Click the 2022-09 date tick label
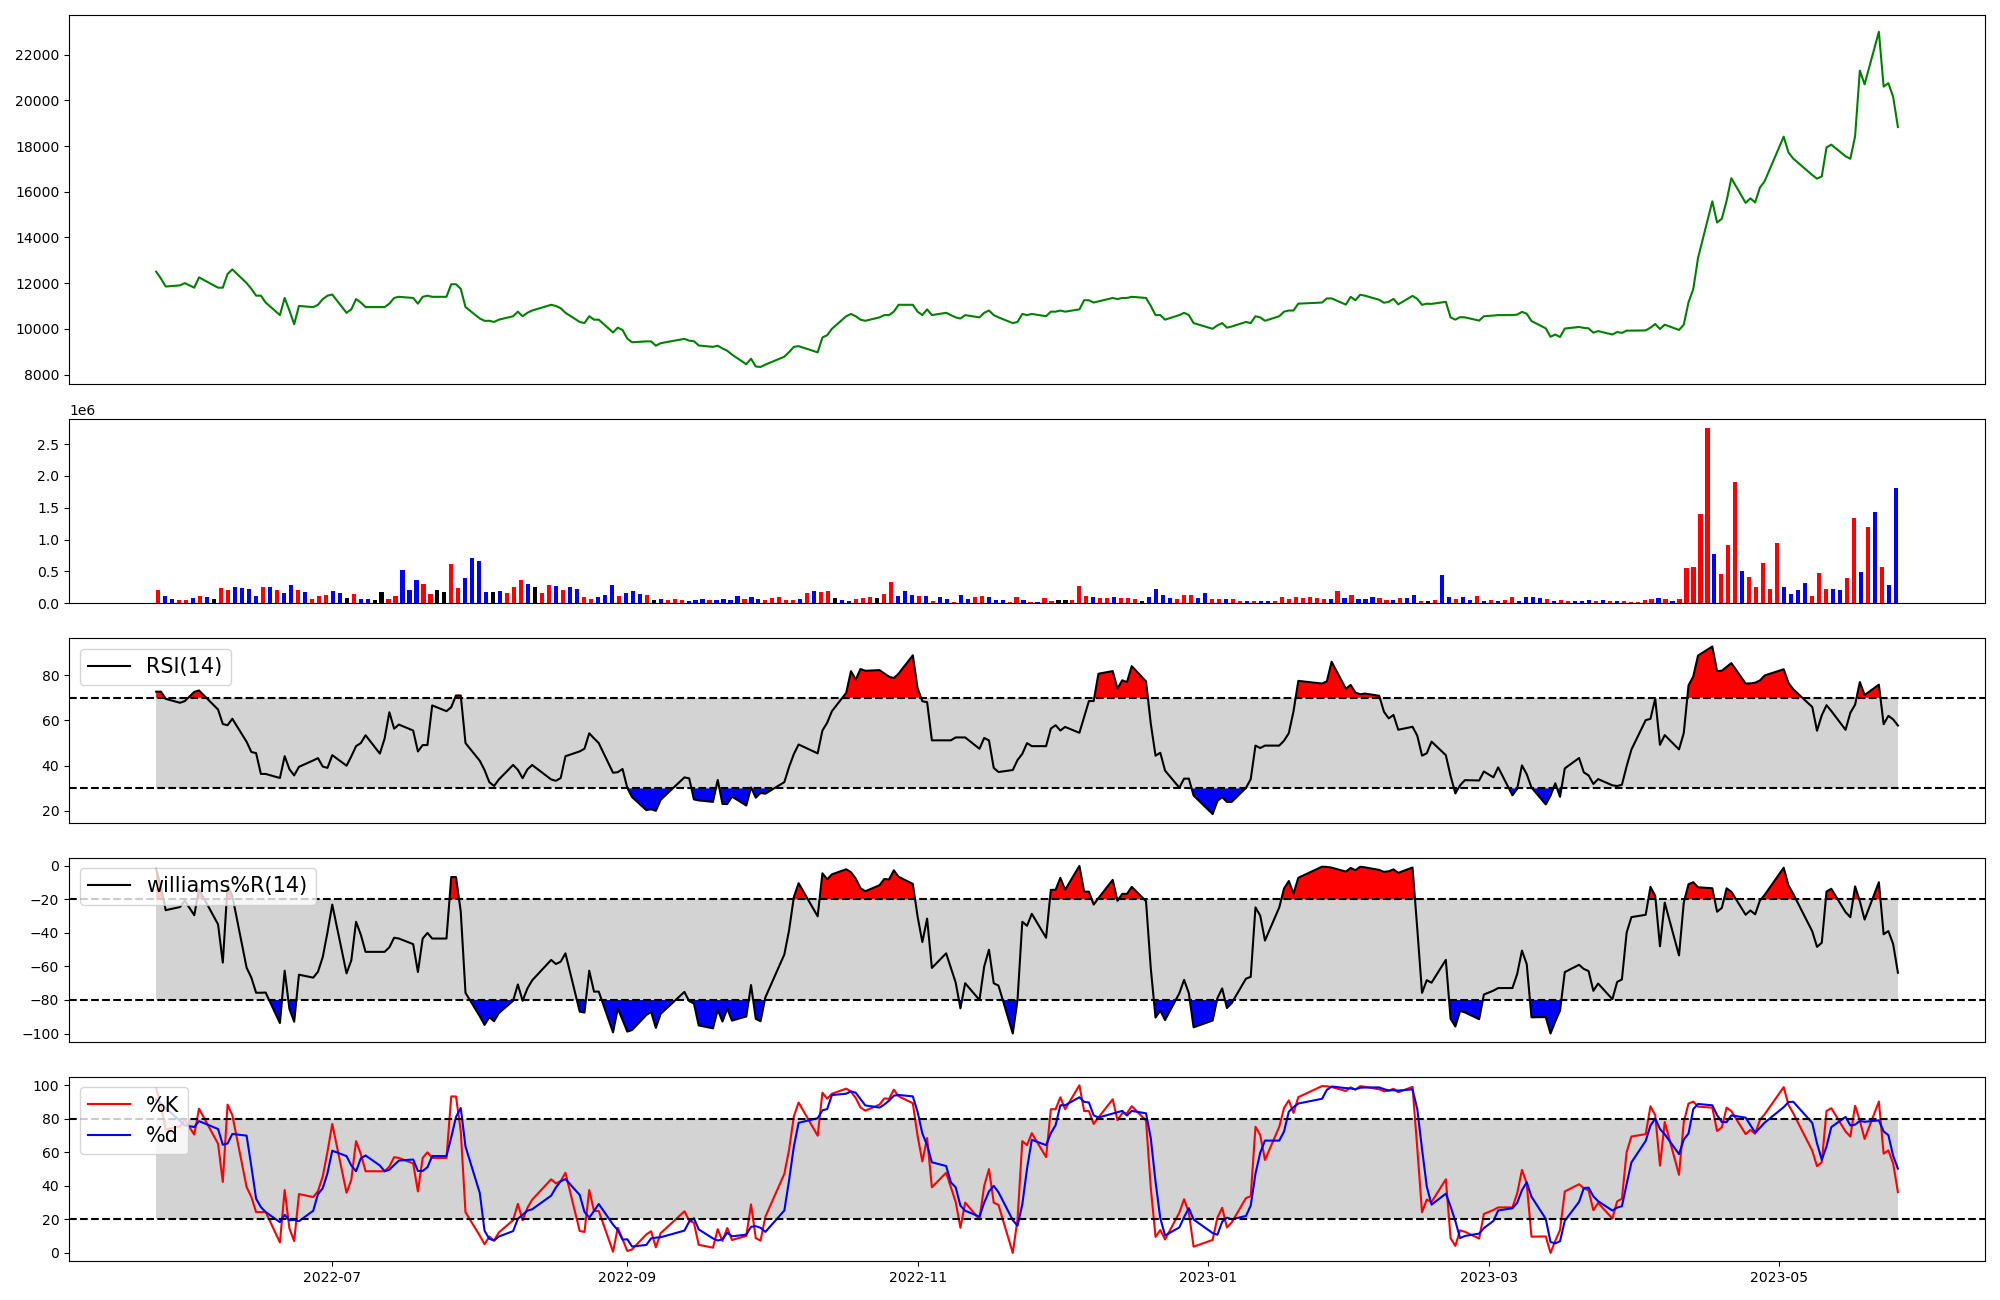 [x=627, y=1277]
